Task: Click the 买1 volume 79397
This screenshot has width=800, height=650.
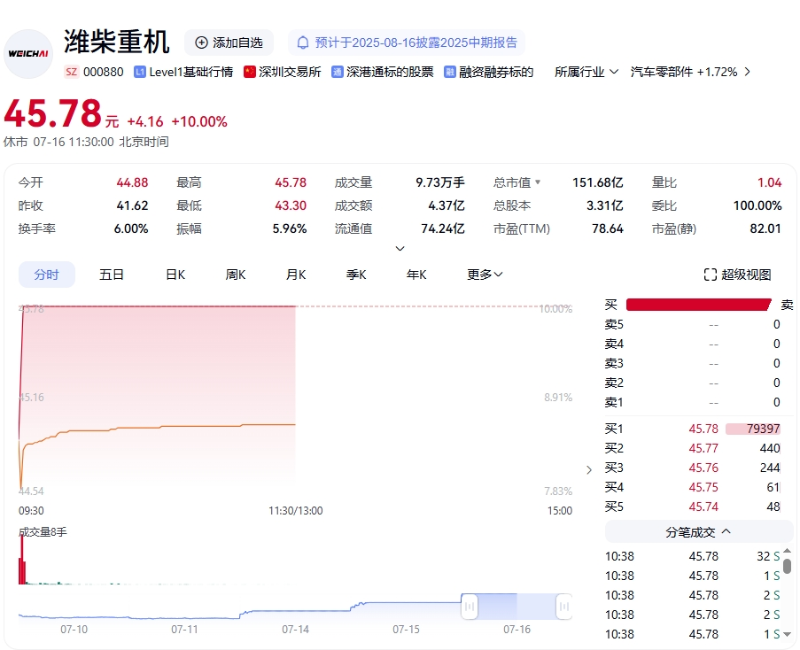Action: [x=763, y=429]
